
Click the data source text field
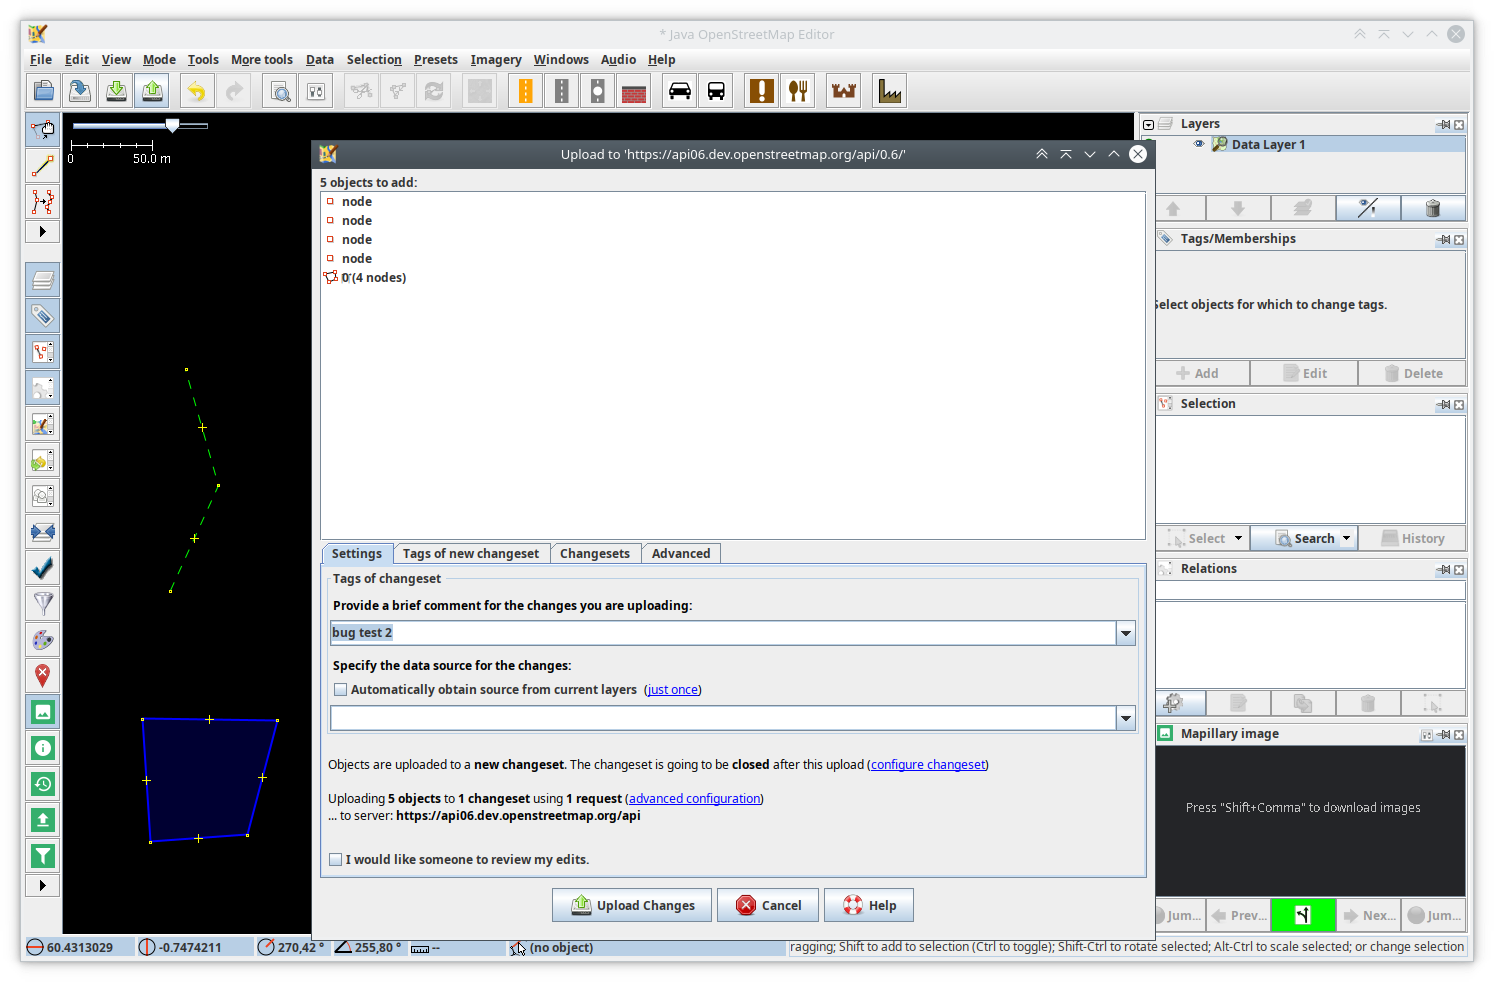pos(722,718)
